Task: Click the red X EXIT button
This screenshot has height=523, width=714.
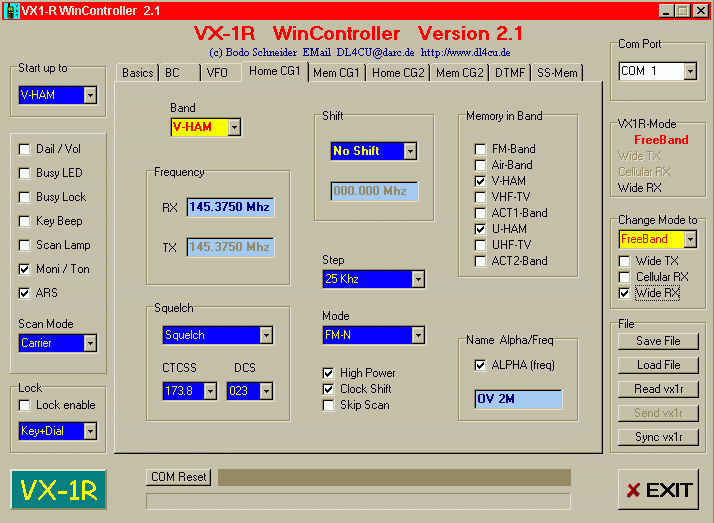Action: (658, 490)
